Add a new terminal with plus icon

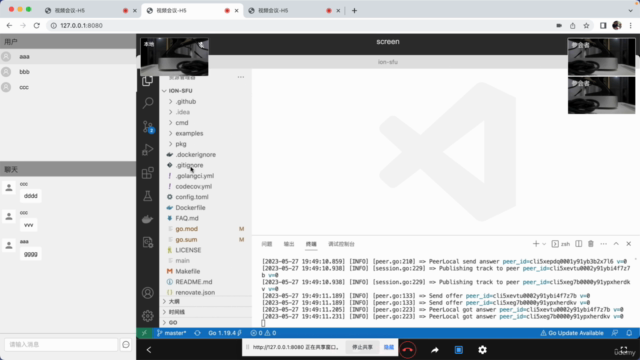pyautogui.click(x=536, y=244)
